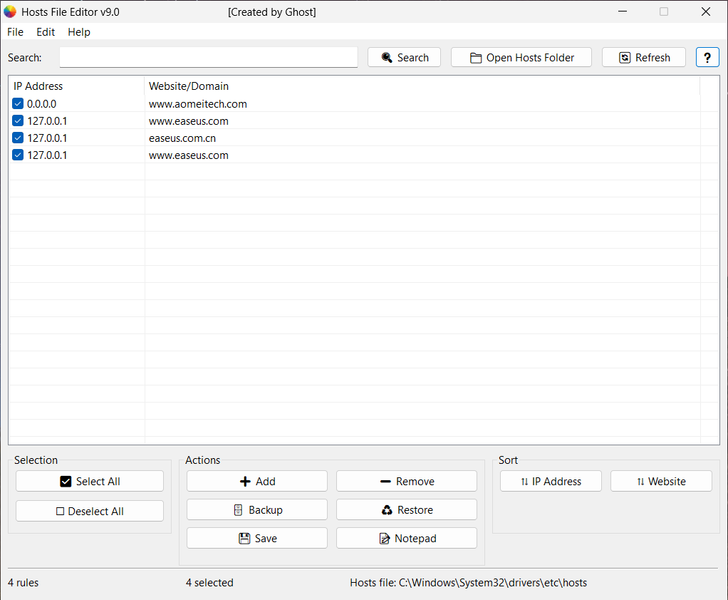Click the hosts file path in status bar

pos(468,583)
